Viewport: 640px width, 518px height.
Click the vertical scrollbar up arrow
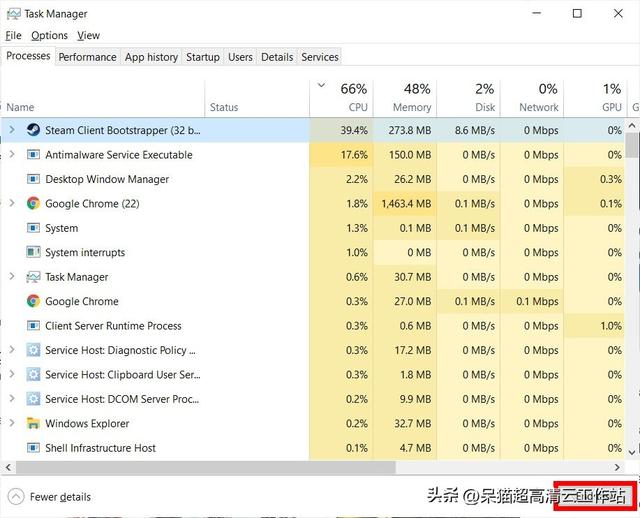(632, 126)
